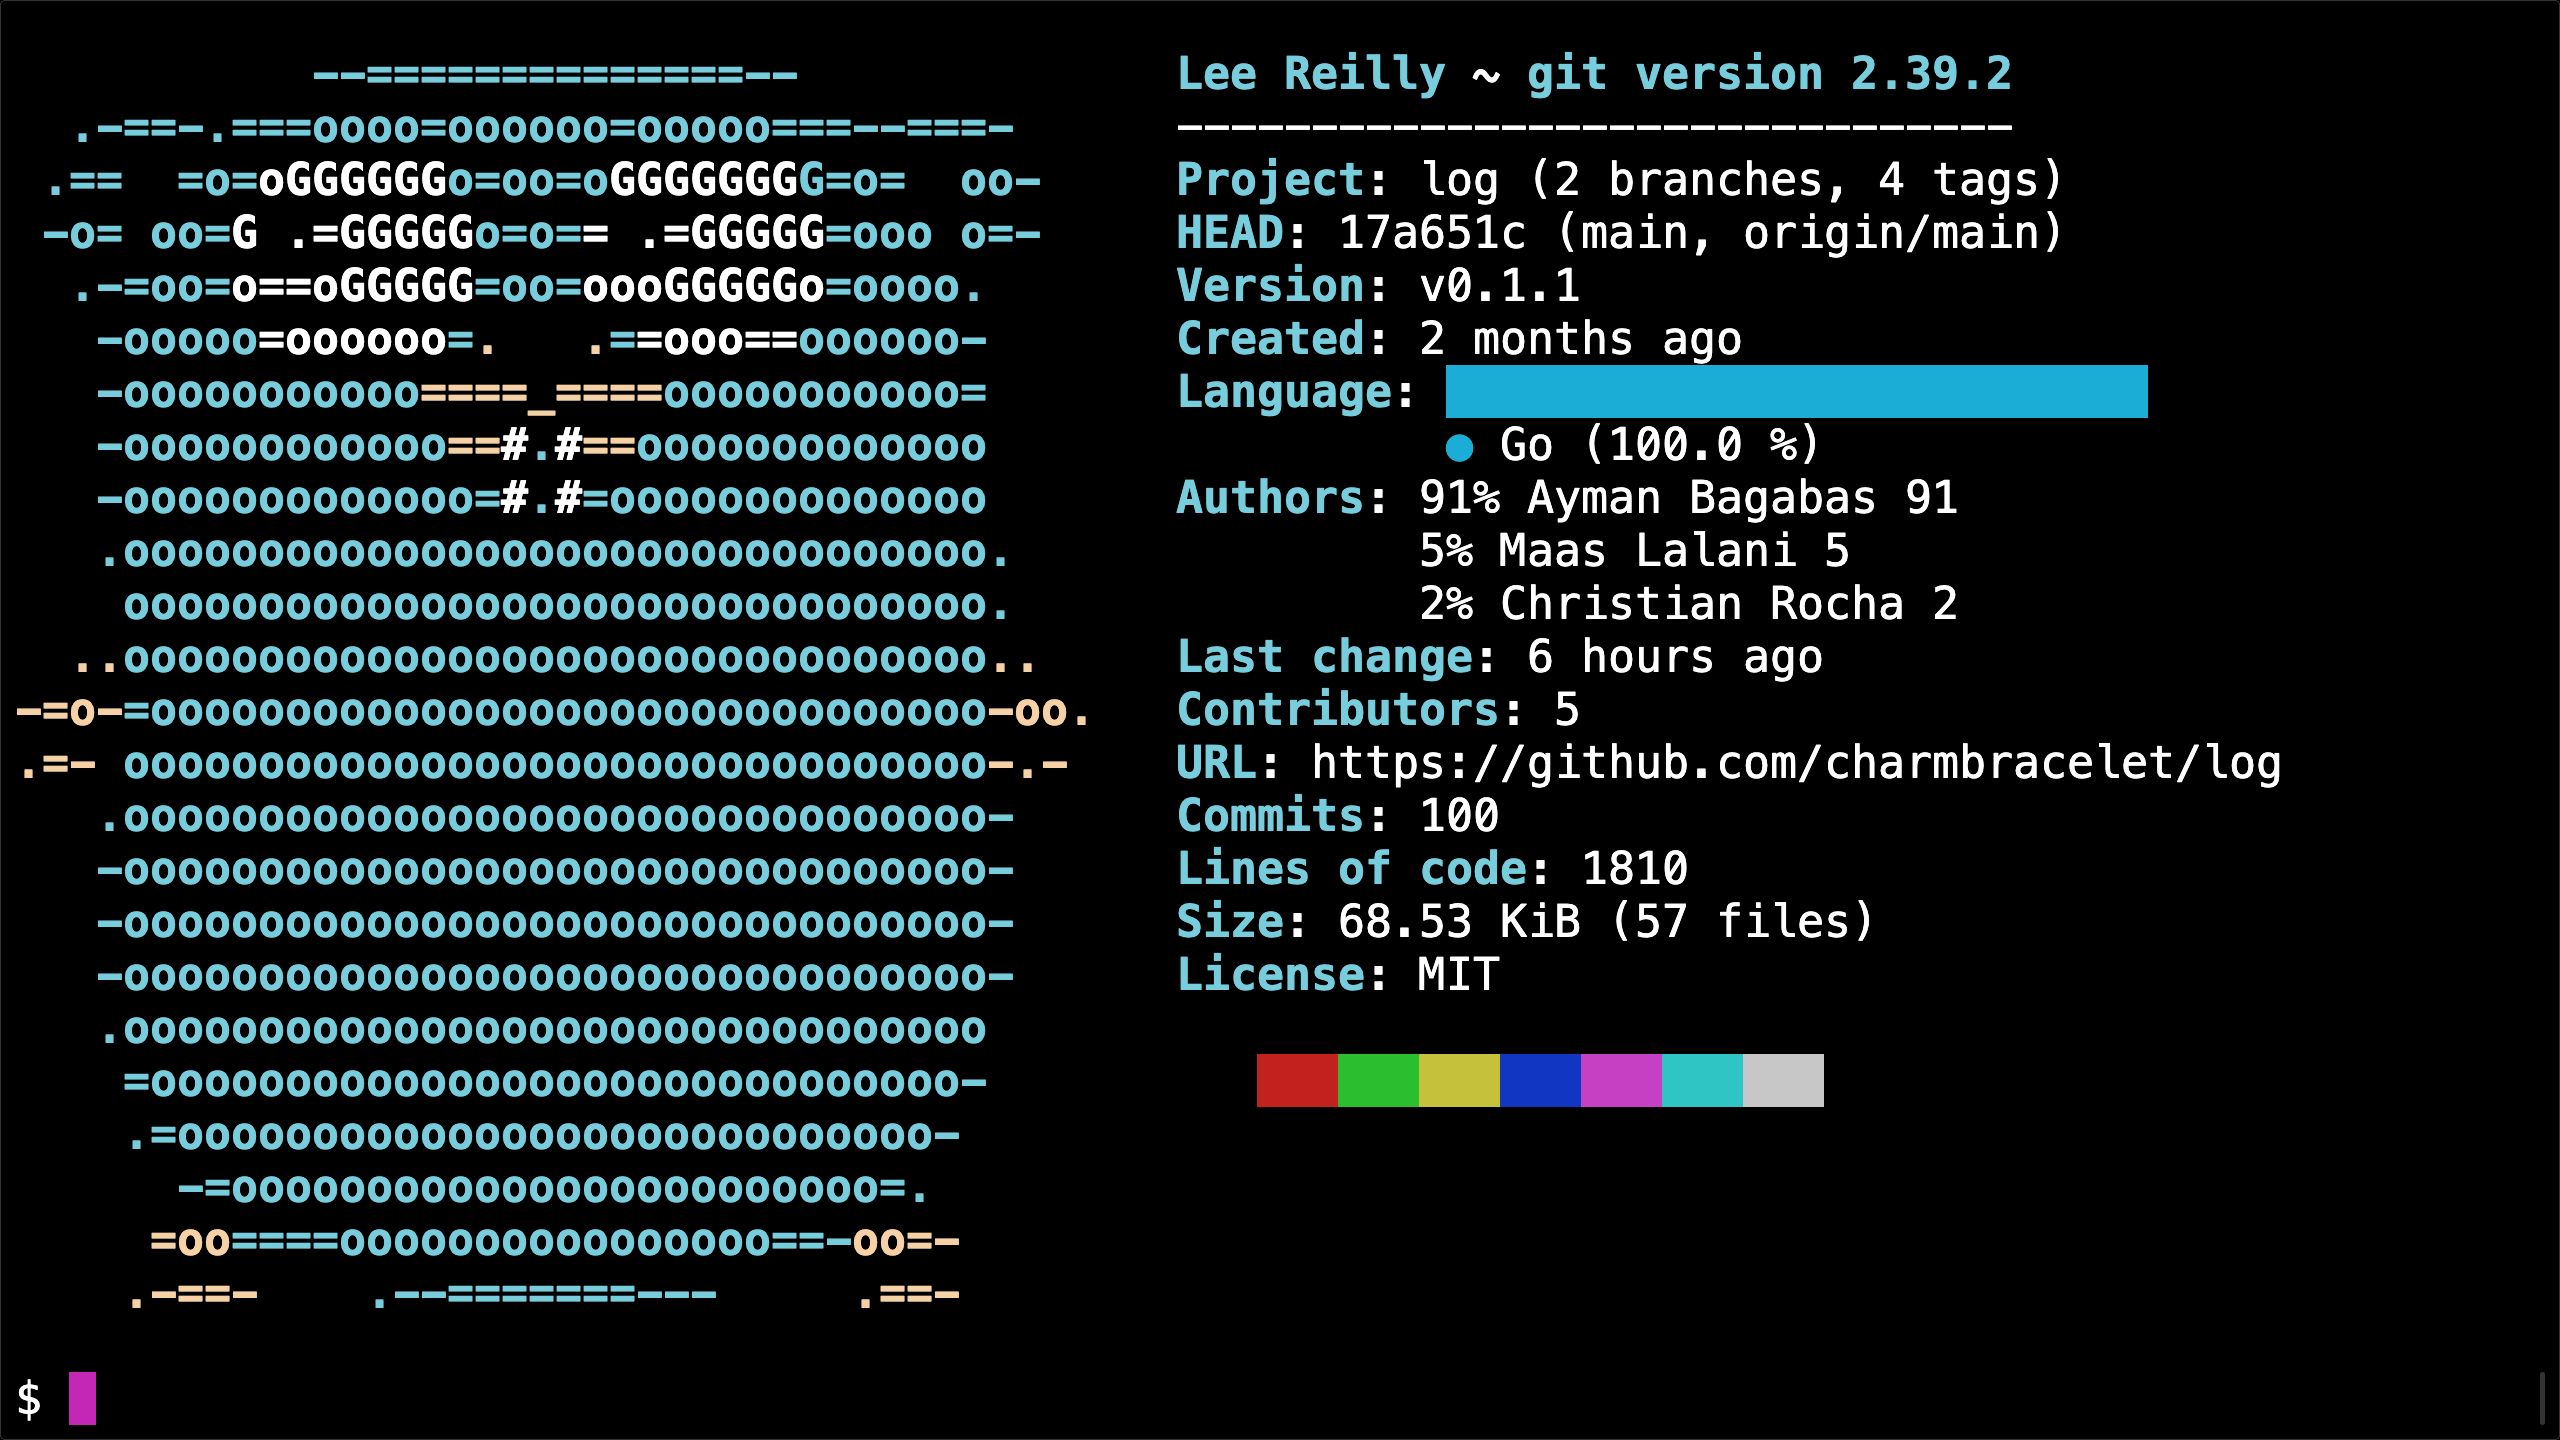
Task: Click the cyan color swatch
Action: 1702,1080
